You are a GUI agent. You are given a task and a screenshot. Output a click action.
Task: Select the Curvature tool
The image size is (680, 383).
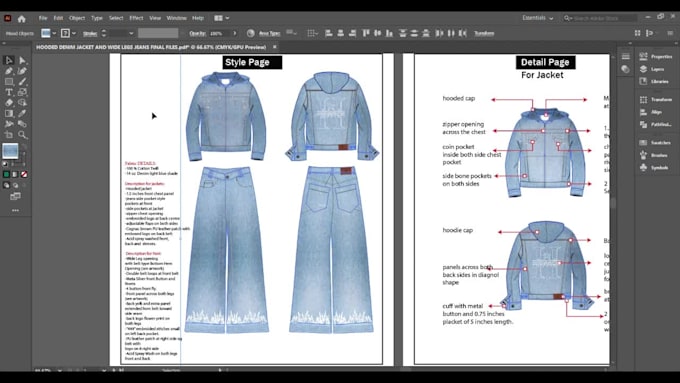pyautogui.click(x=22, y=71)
